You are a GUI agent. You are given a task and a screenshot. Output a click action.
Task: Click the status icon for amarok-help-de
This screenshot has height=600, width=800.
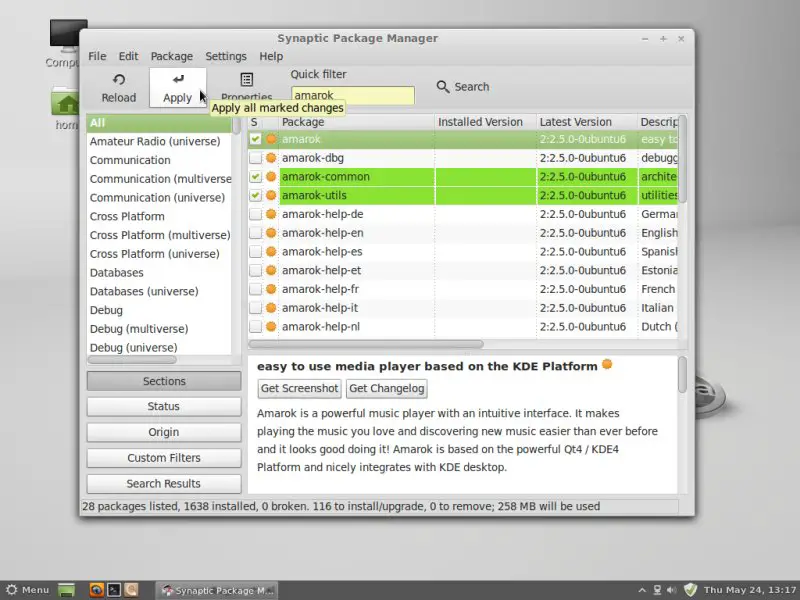(271, 214)
